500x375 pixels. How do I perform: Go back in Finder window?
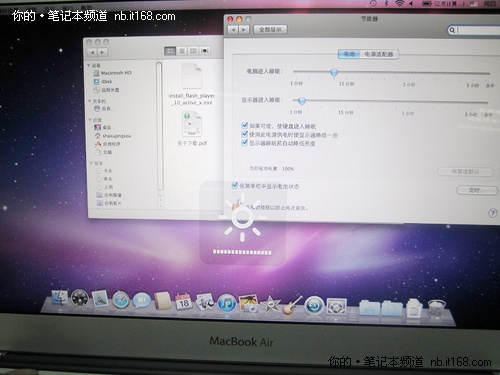coord(92,52)
